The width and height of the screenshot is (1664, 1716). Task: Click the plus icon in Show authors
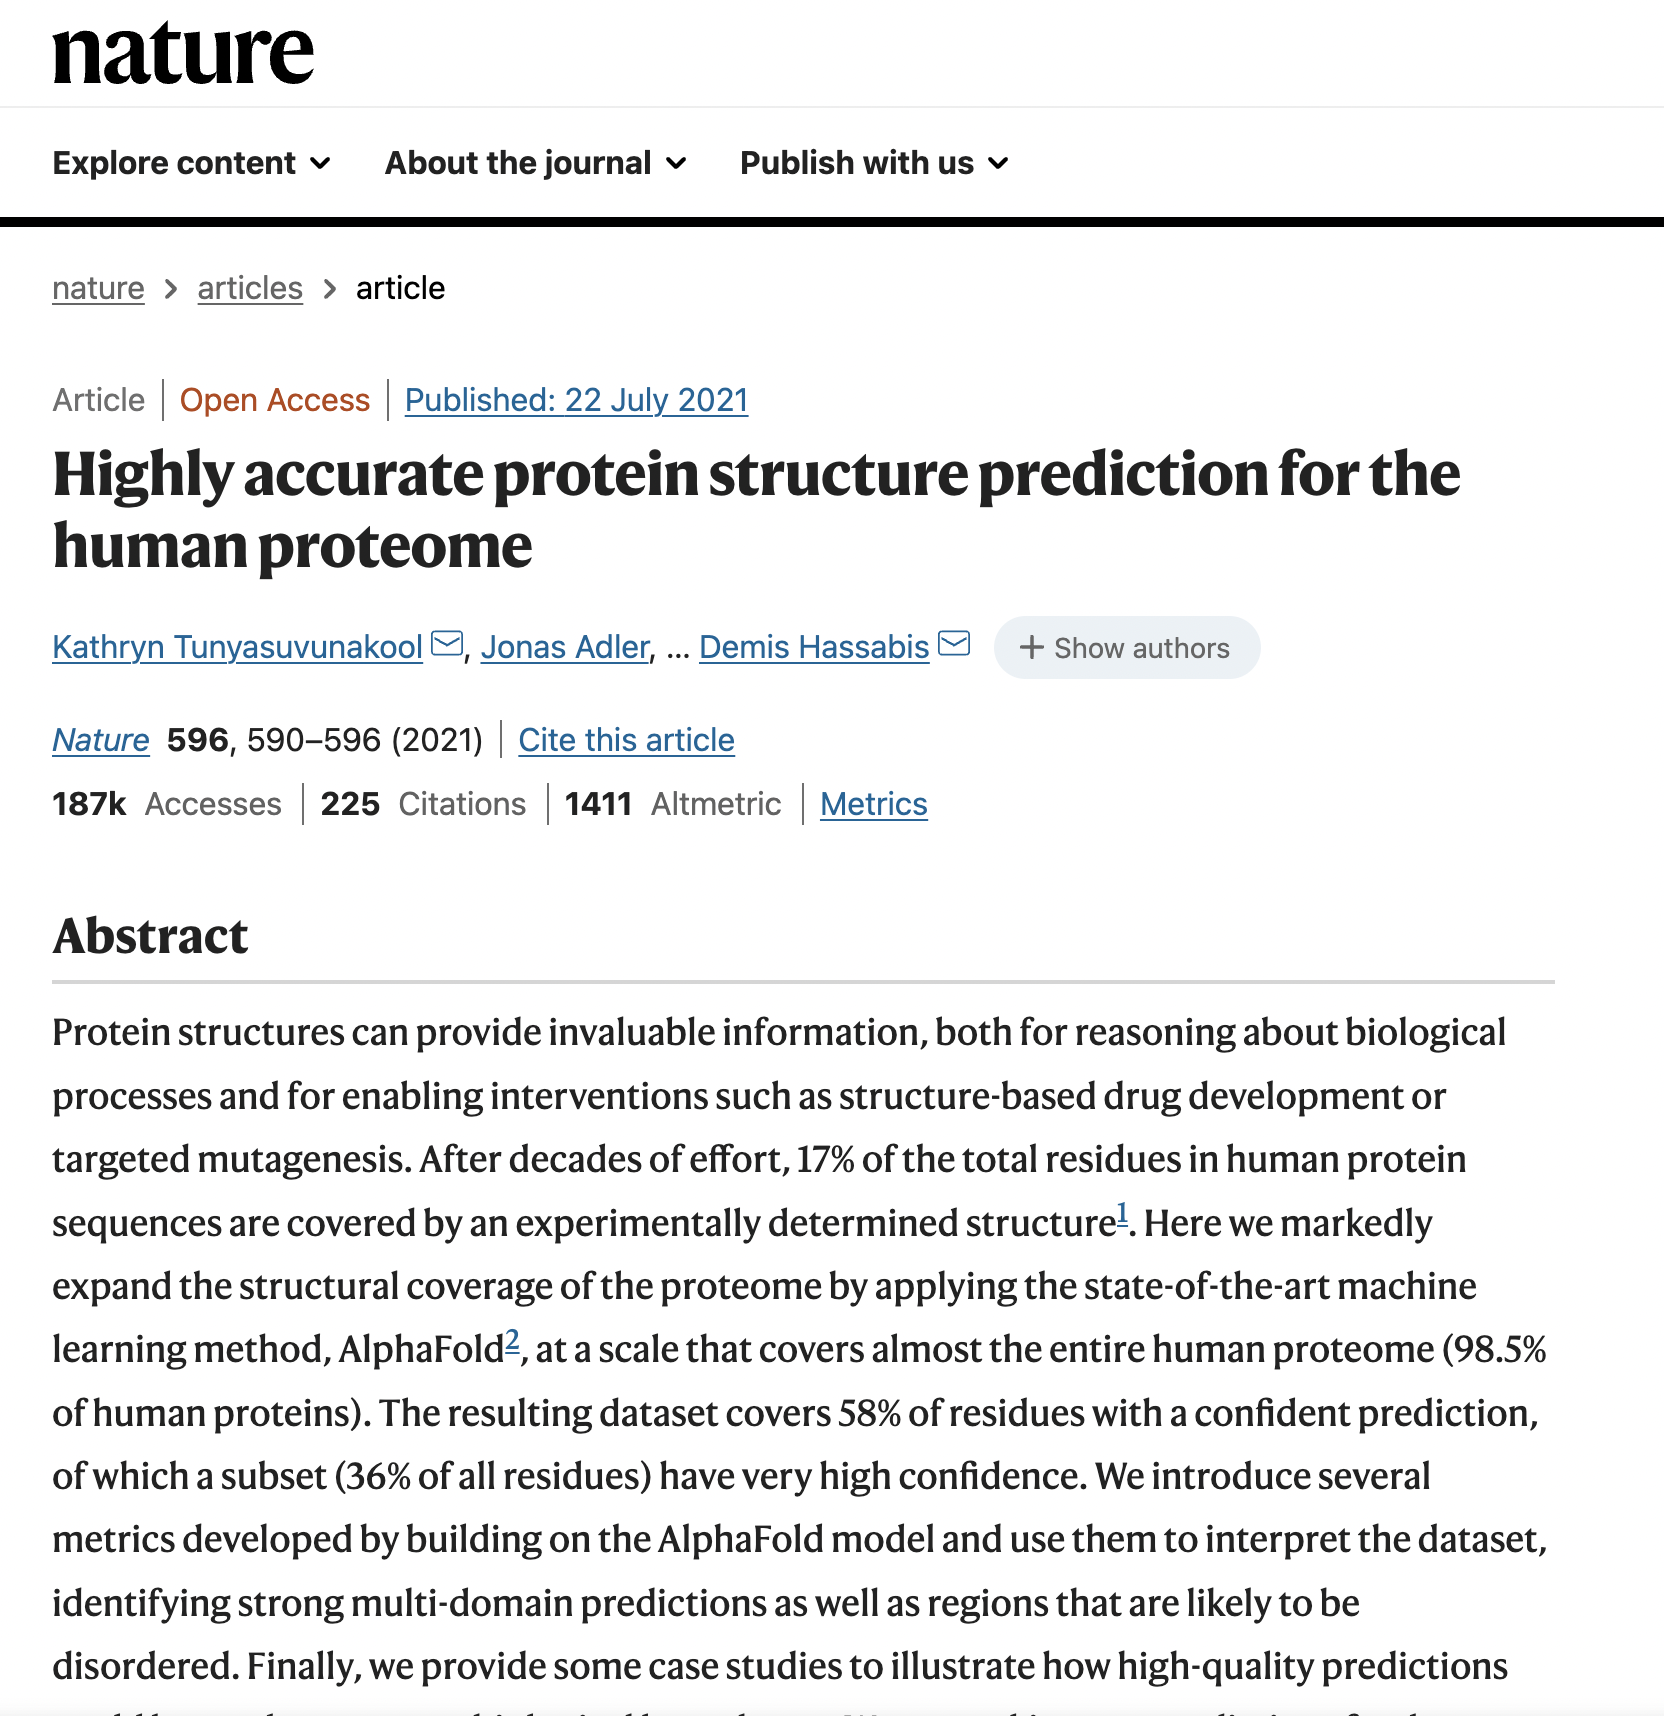pyautogui.click(x=1031, y=648)
